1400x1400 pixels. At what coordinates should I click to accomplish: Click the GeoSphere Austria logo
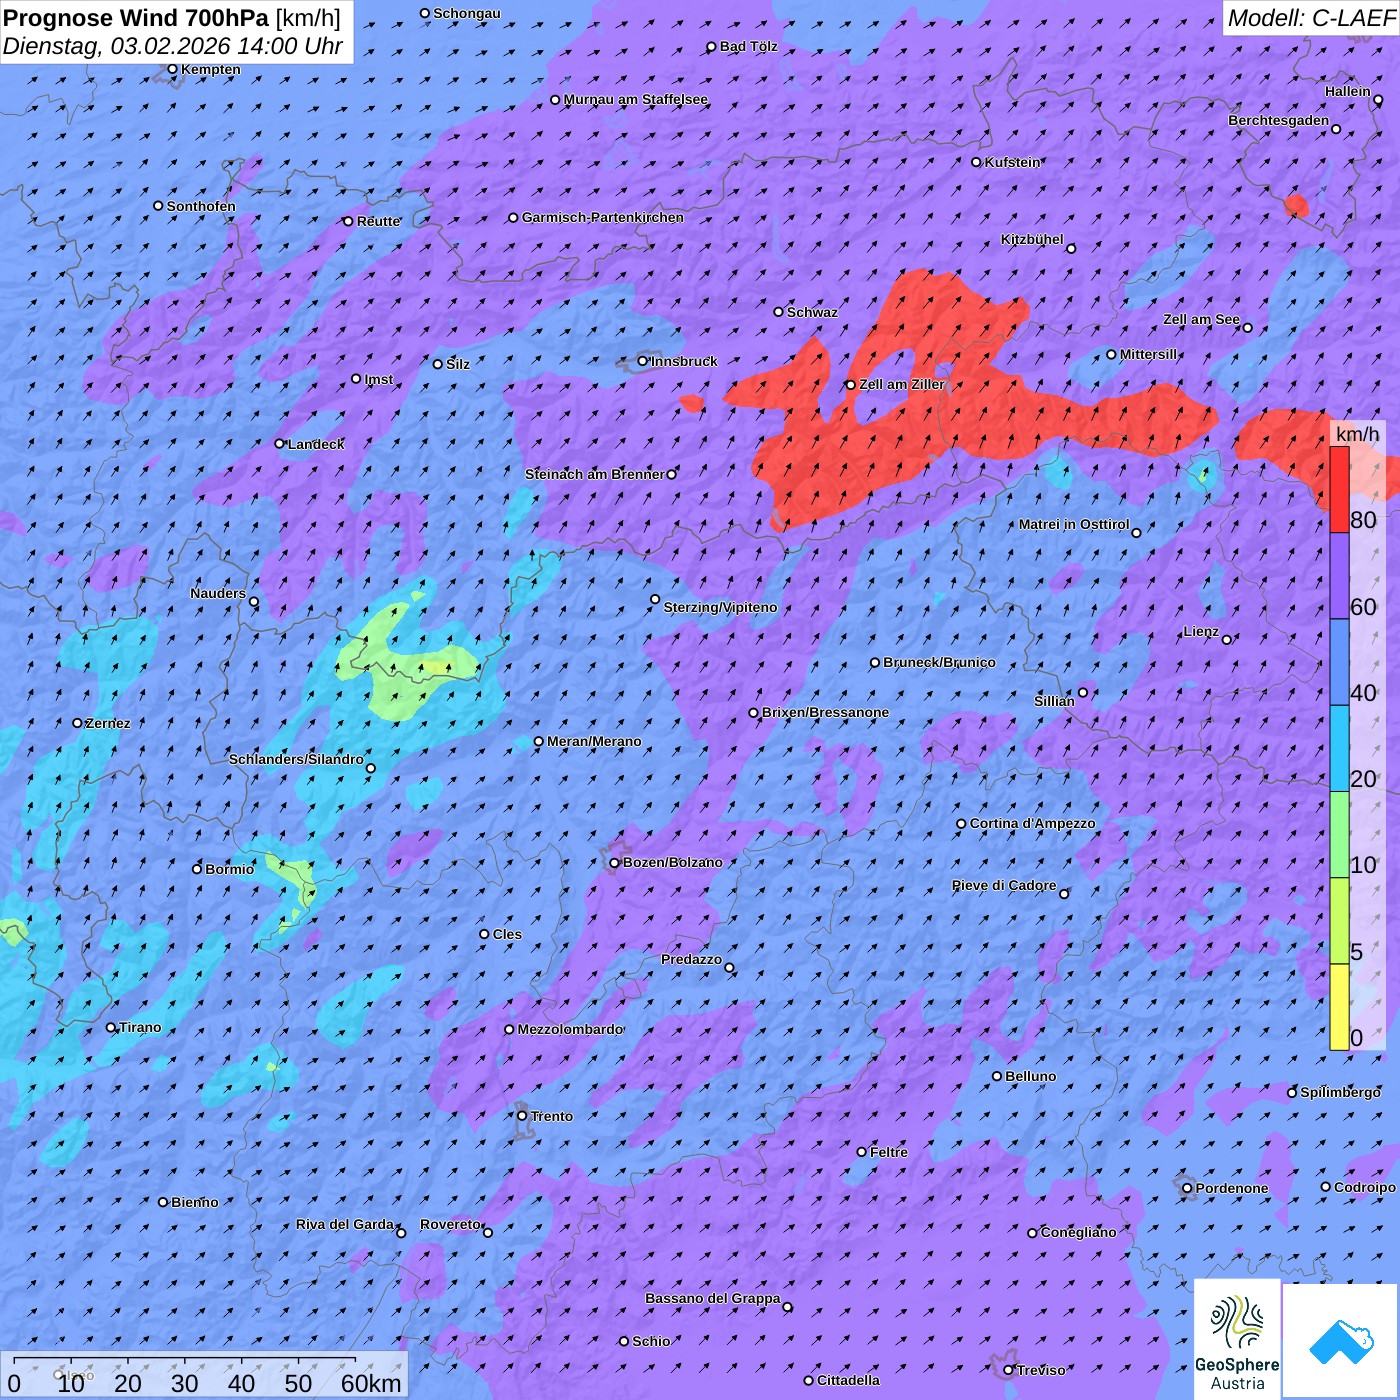point(1237,1339)
